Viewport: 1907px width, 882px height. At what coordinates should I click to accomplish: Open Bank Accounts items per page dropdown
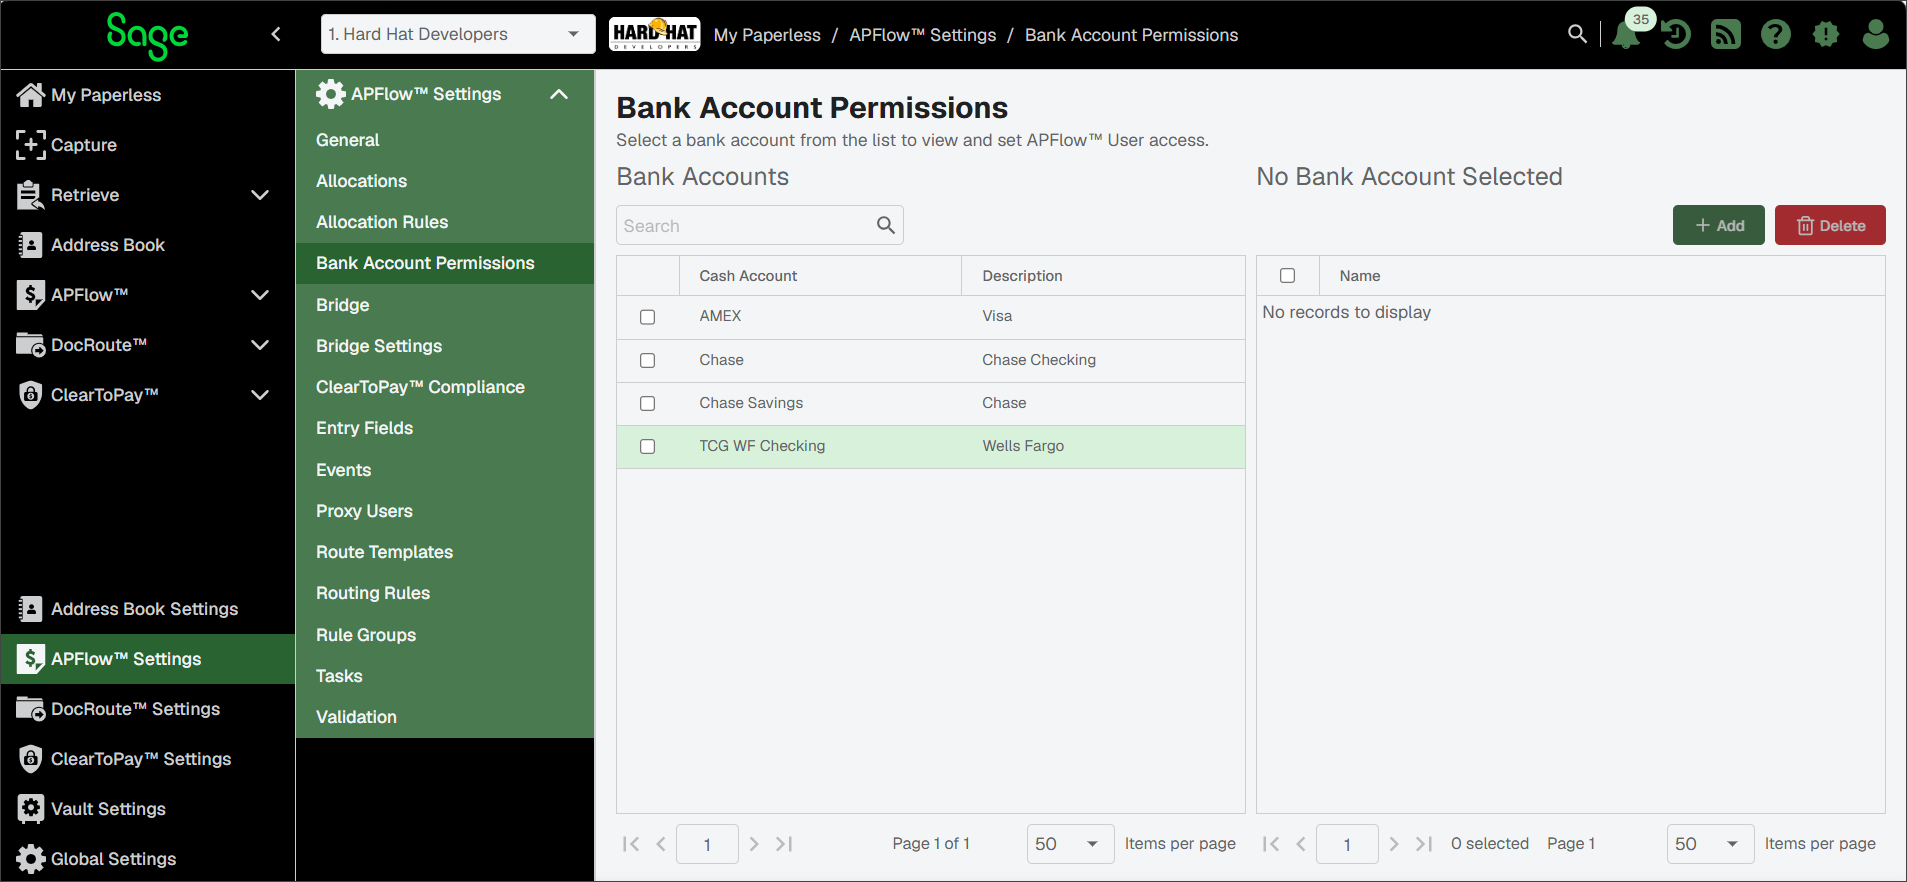1070,844
